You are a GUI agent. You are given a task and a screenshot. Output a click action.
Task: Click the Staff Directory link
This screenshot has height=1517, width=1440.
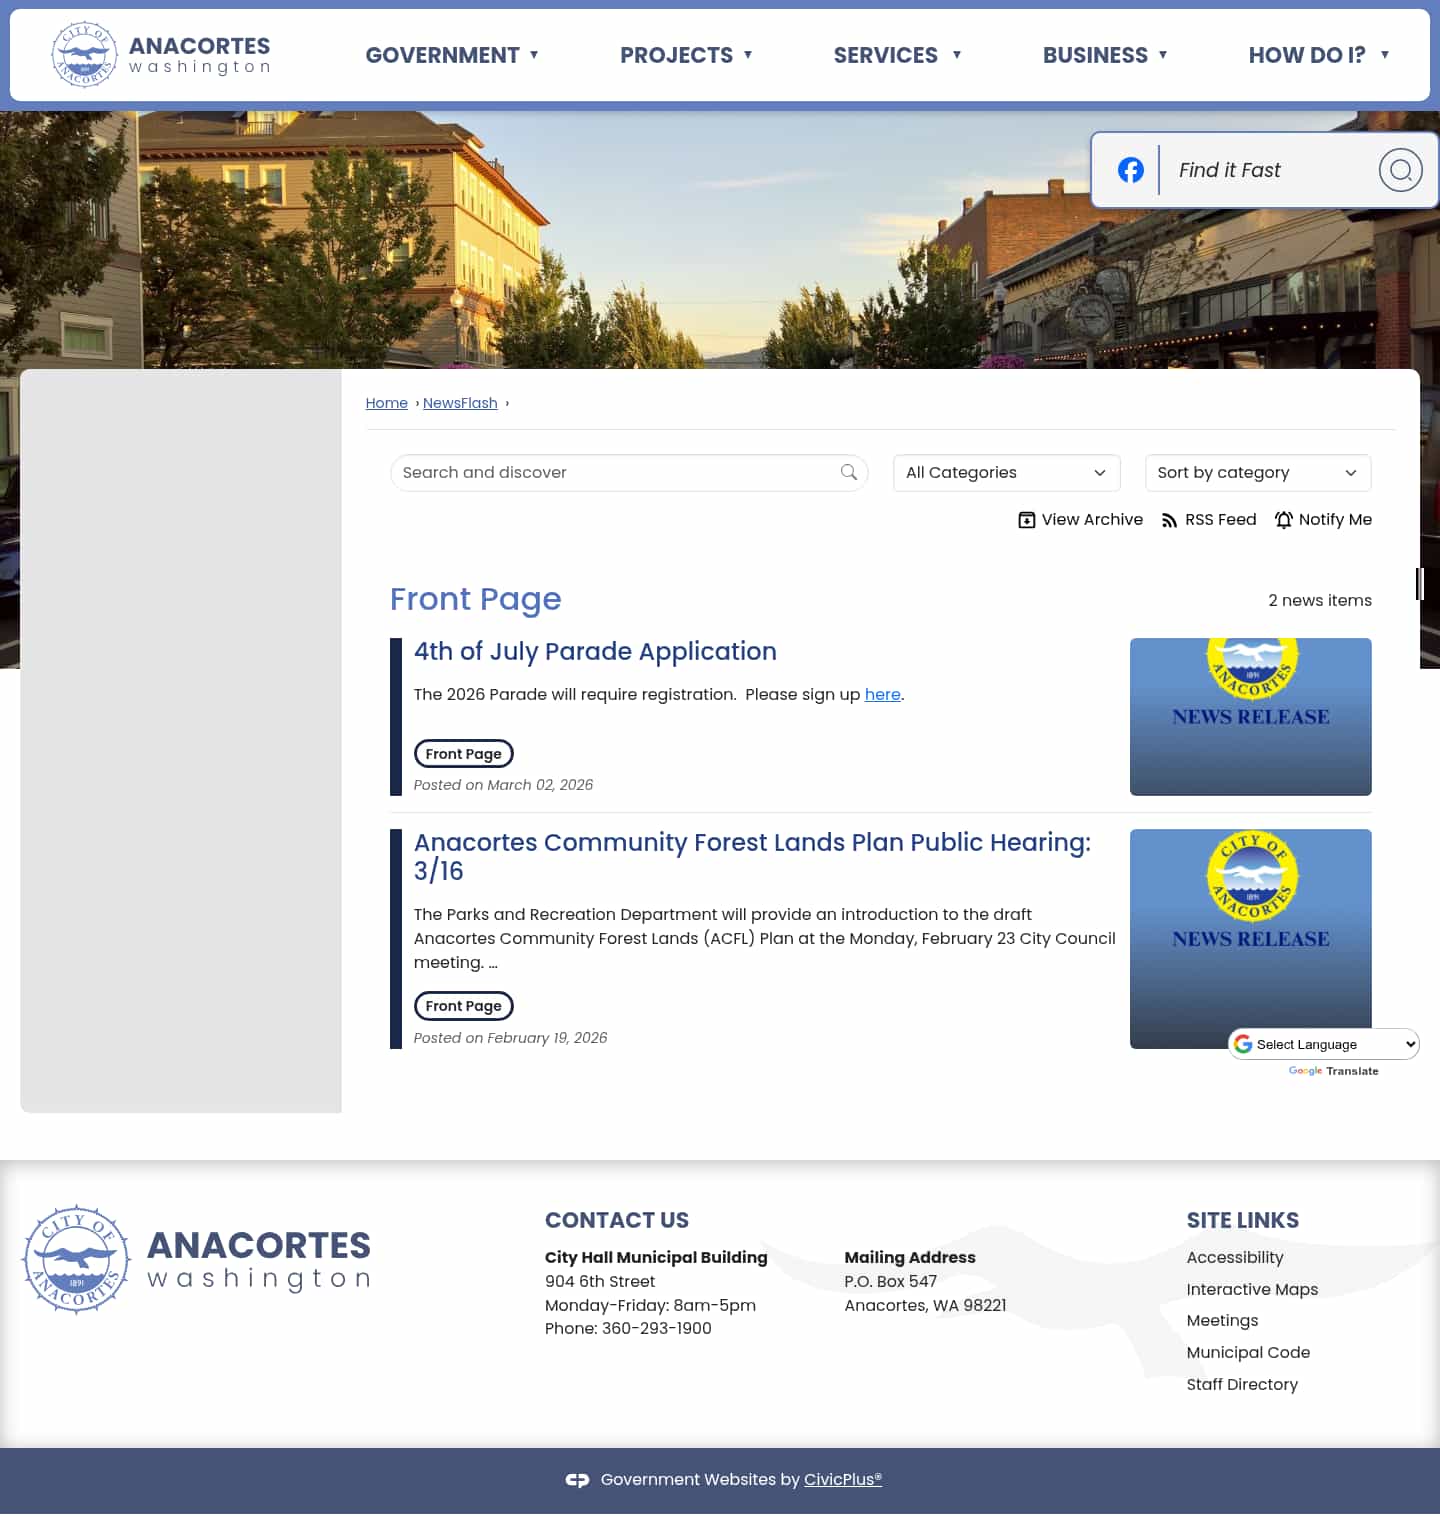(x=1242, y=1384)
